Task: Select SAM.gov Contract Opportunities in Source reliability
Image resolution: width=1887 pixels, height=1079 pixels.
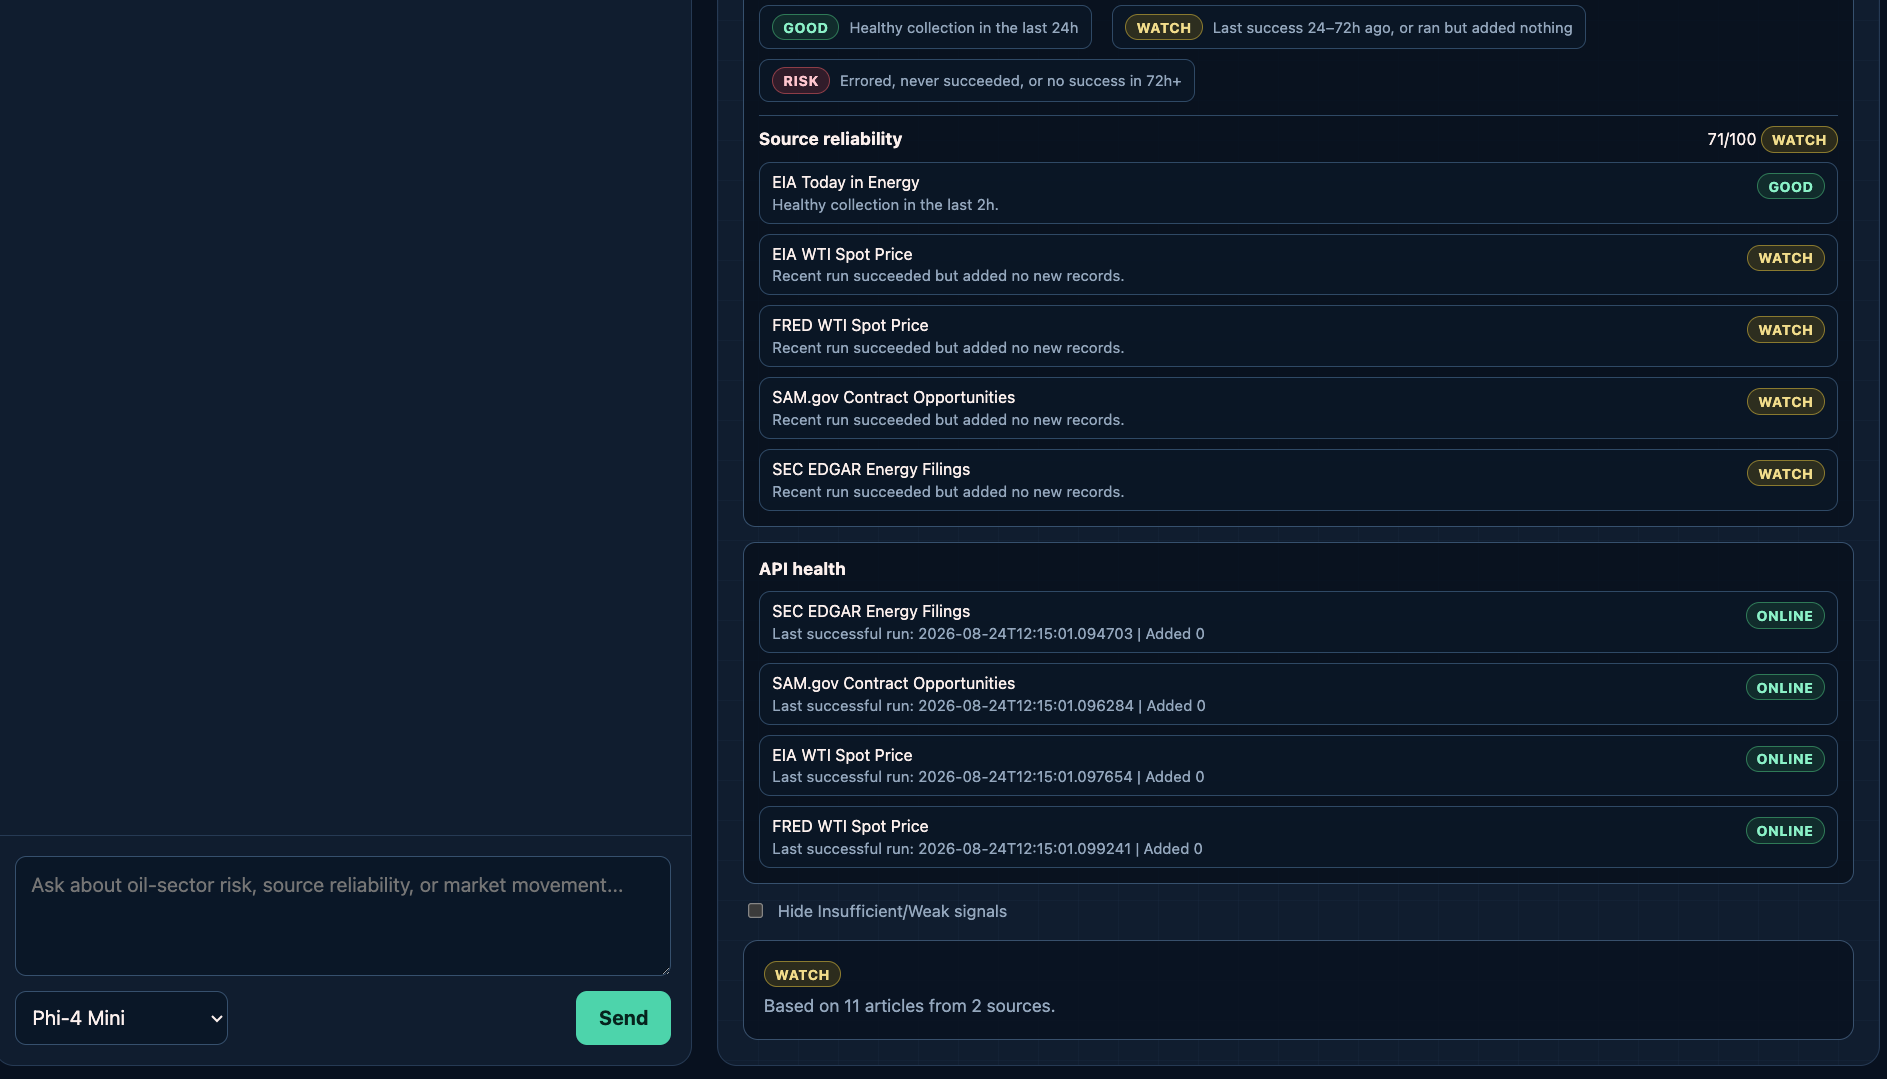Action: [1298, 408]
